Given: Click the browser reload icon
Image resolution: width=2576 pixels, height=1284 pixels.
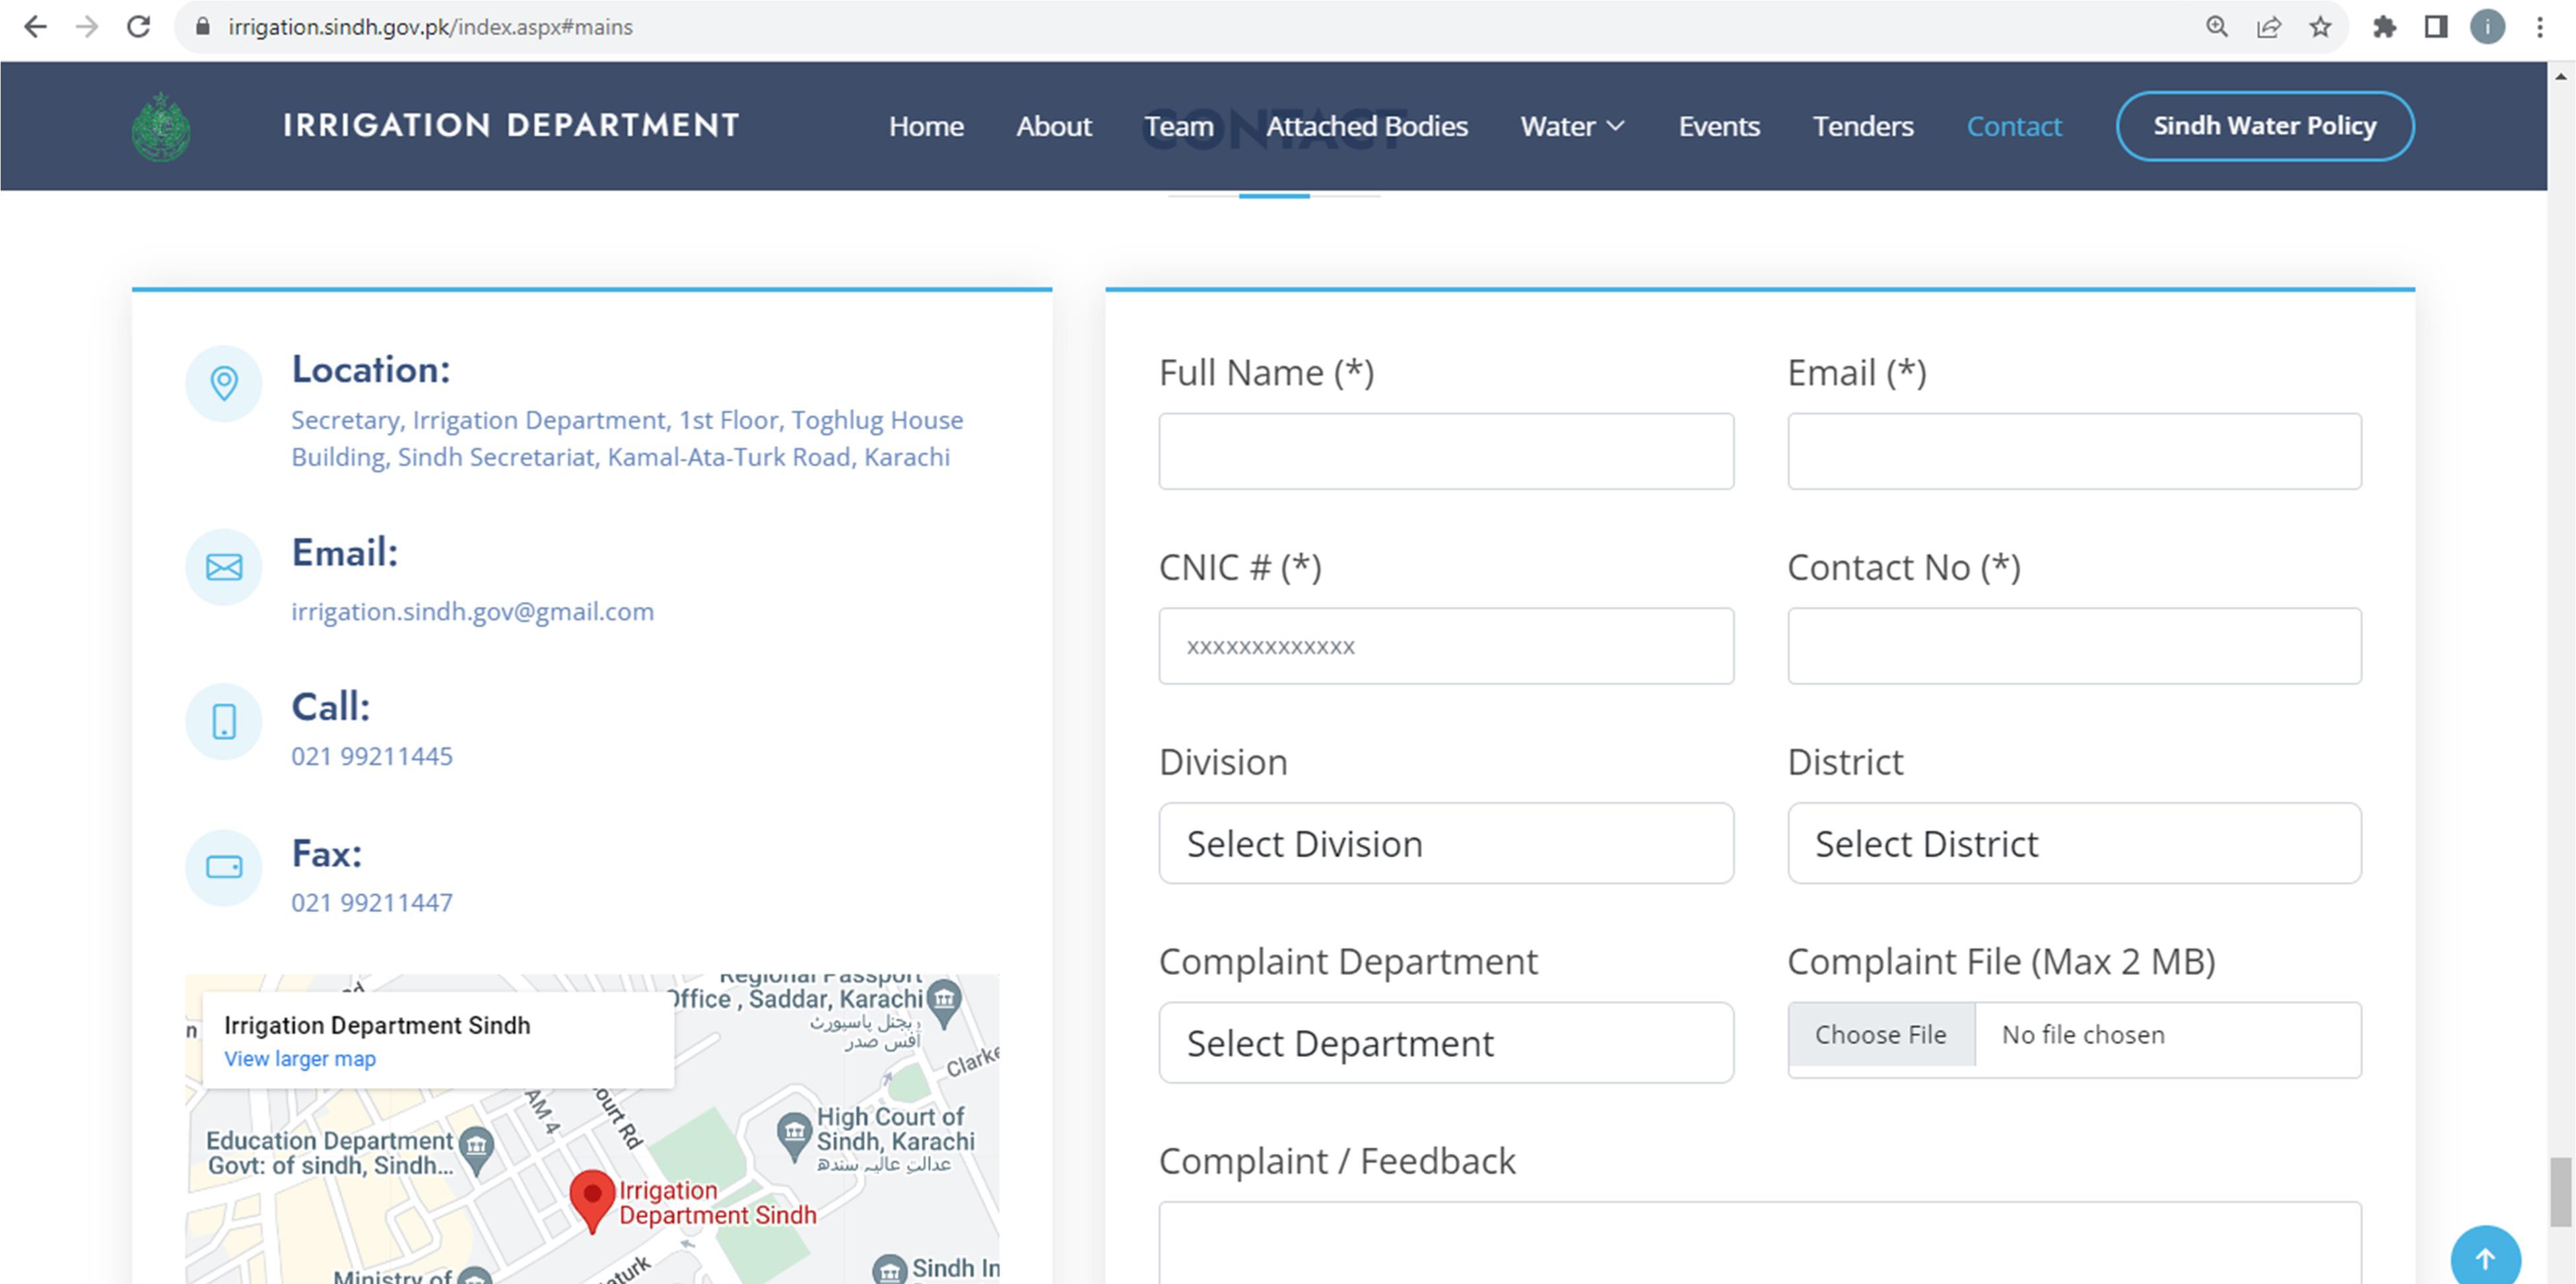Looking at the screenshot, I should point(139,27).
